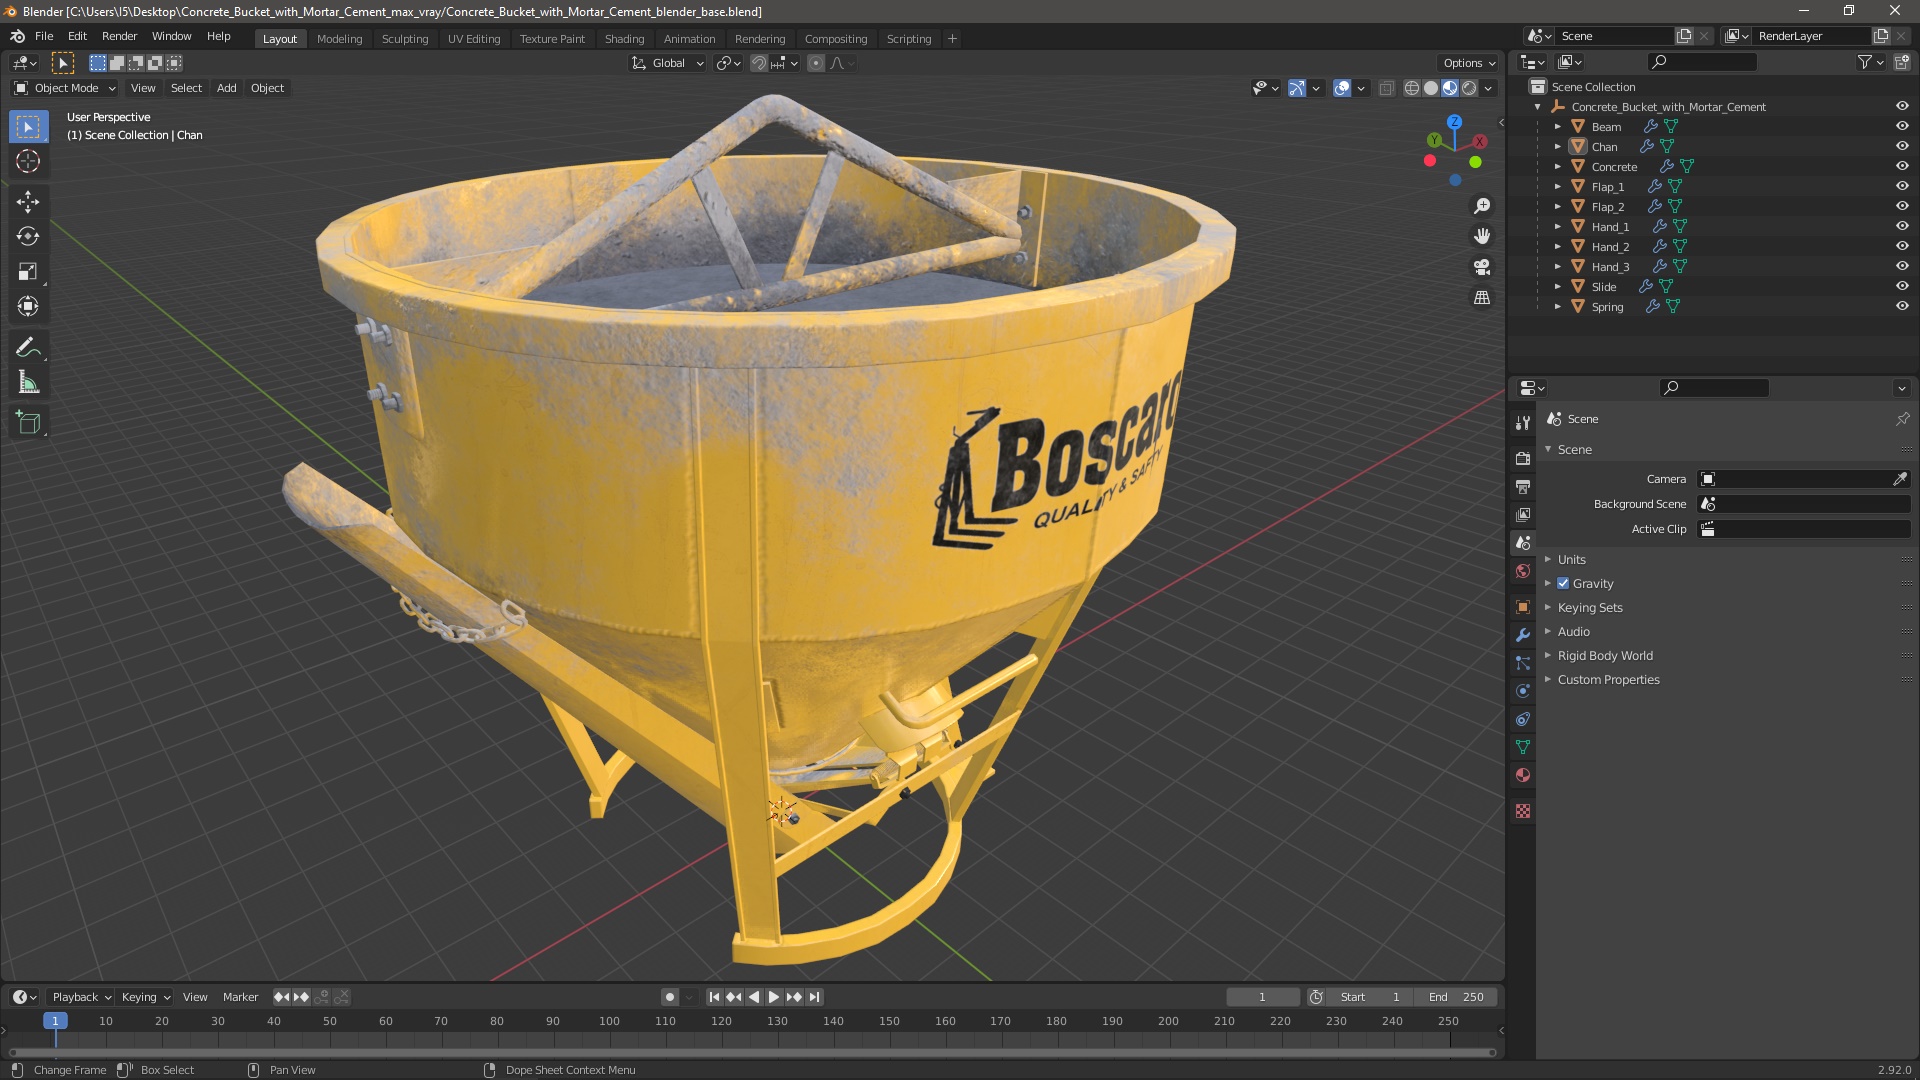This screenshot has width=1920, height=1080.
Task: Hide the Beam object in outliner
Action: coord(1902,126)
